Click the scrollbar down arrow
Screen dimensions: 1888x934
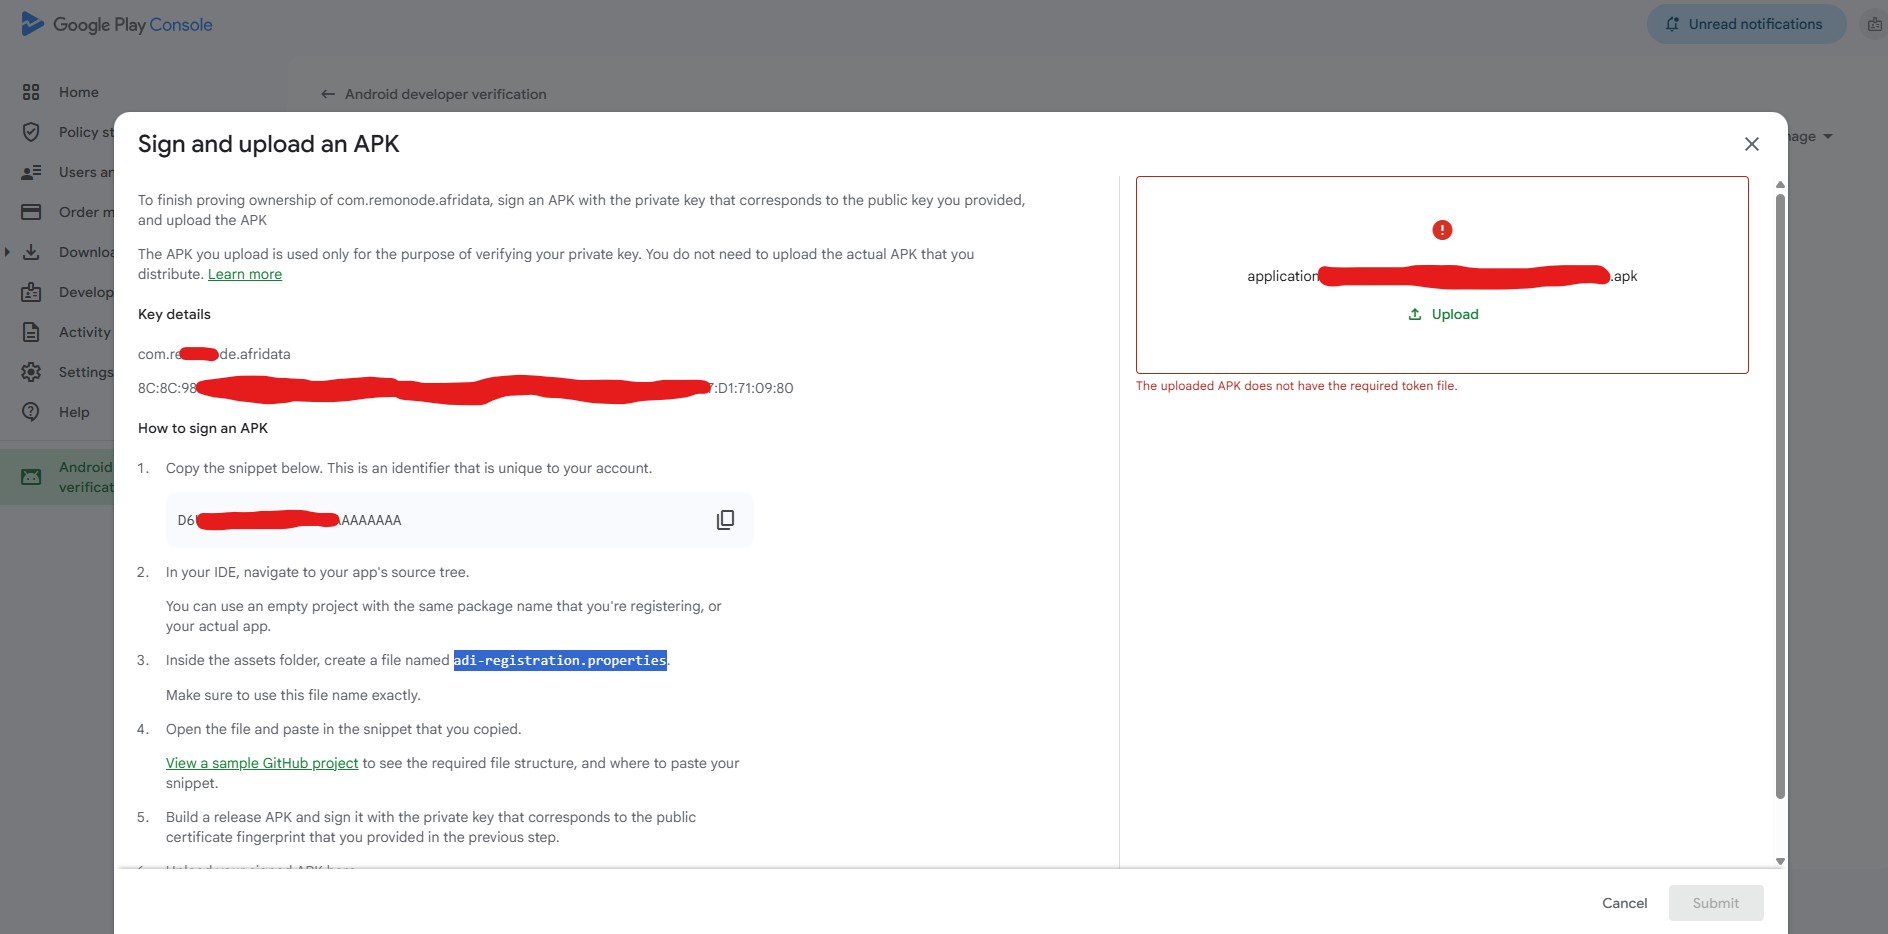1780,861
